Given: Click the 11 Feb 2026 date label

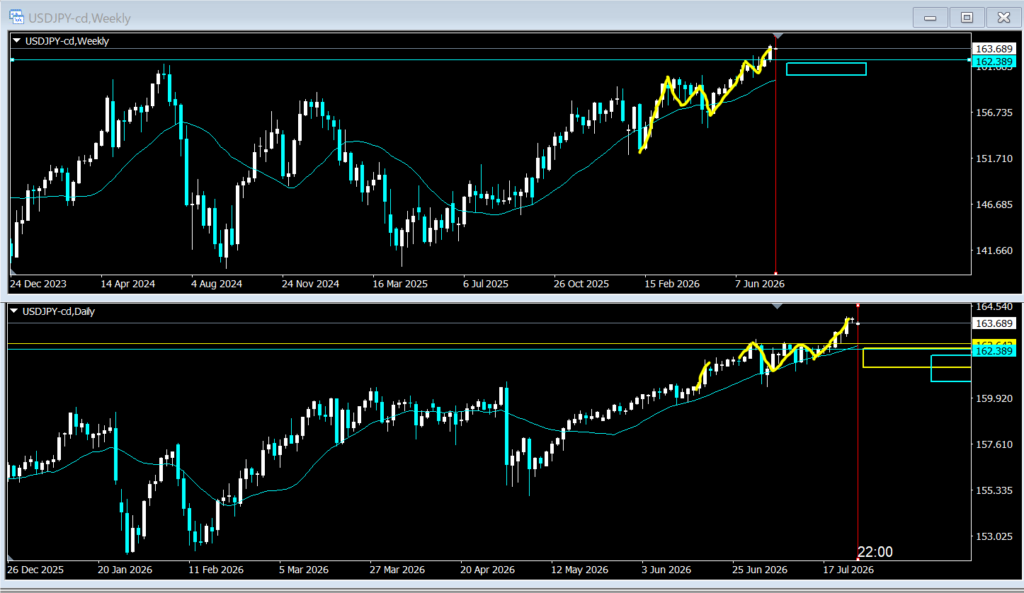Looking at the screenshot, I should click(216, 569).
